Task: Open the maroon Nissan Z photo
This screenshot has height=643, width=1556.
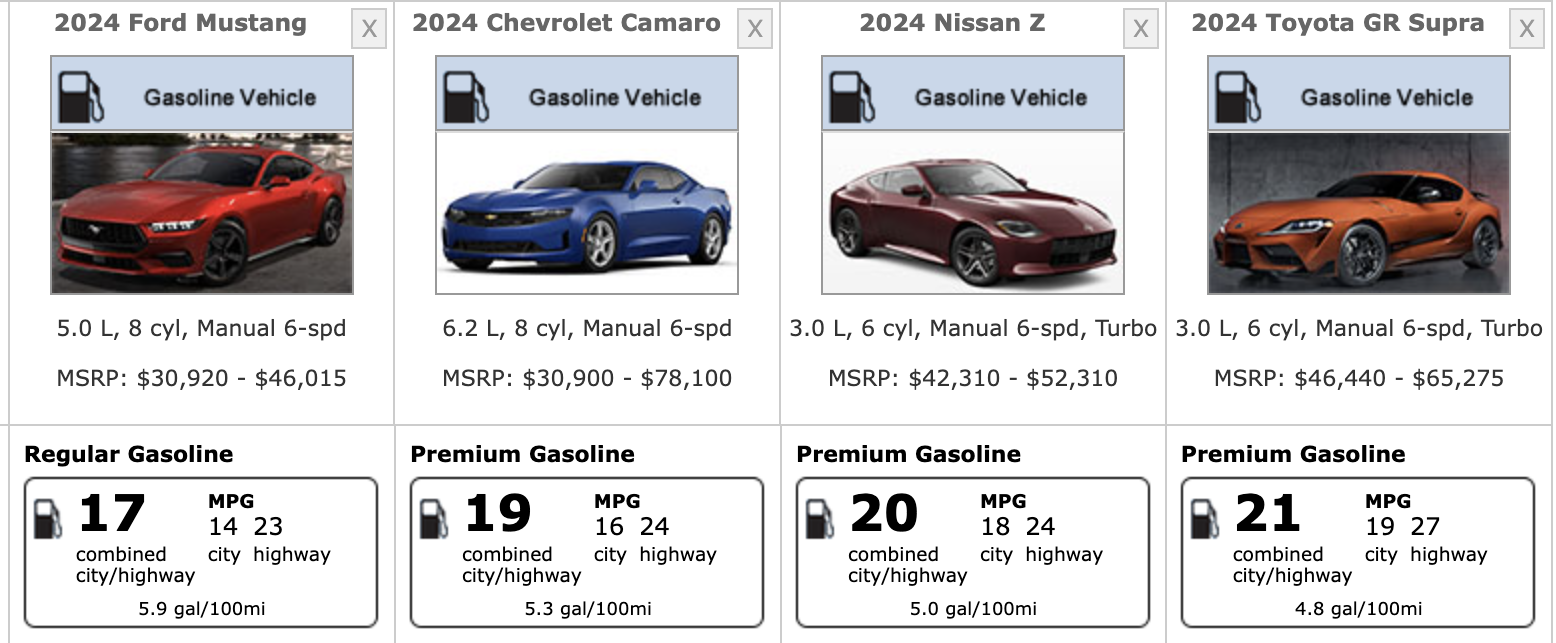Action: [973, 213]
